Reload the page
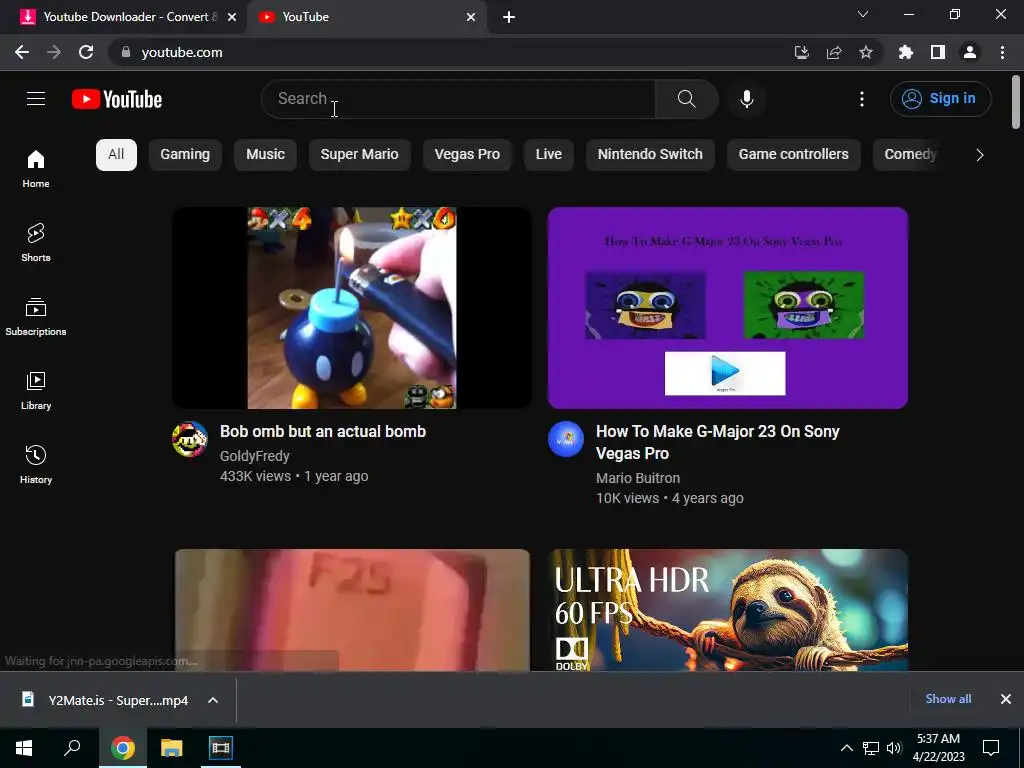1024x768 pixels. pos(86,52)
